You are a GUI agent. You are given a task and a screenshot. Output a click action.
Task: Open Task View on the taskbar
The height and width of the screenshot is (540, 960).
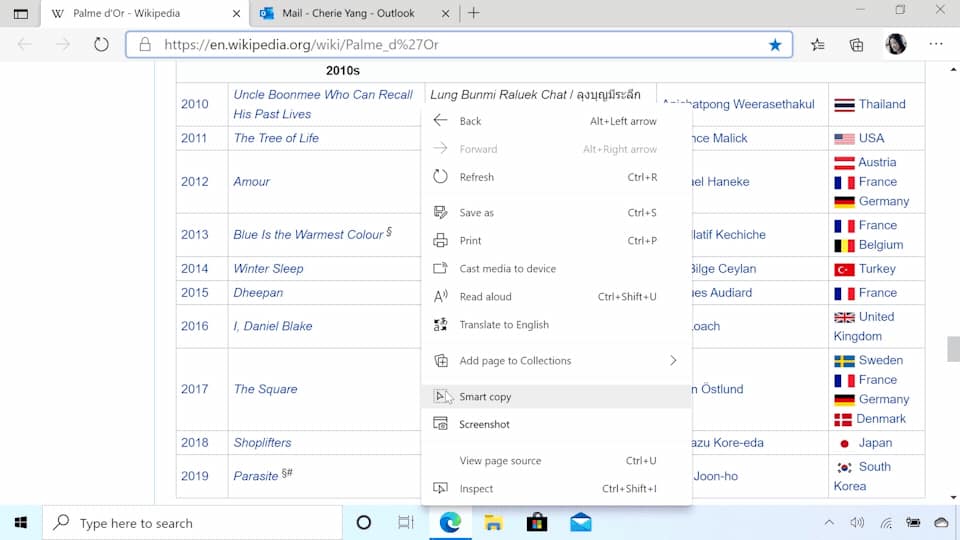pos(405,523)
